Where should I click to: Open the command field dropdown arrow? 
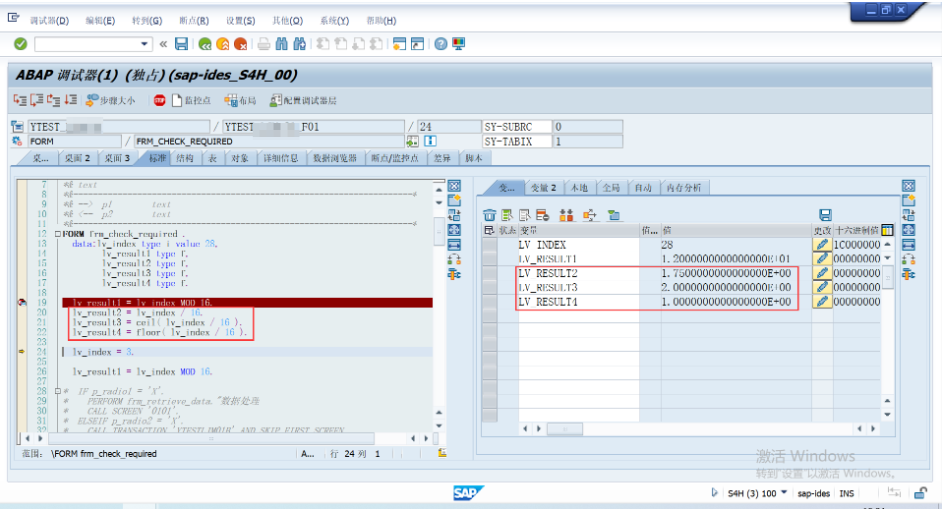pos(144,44)
